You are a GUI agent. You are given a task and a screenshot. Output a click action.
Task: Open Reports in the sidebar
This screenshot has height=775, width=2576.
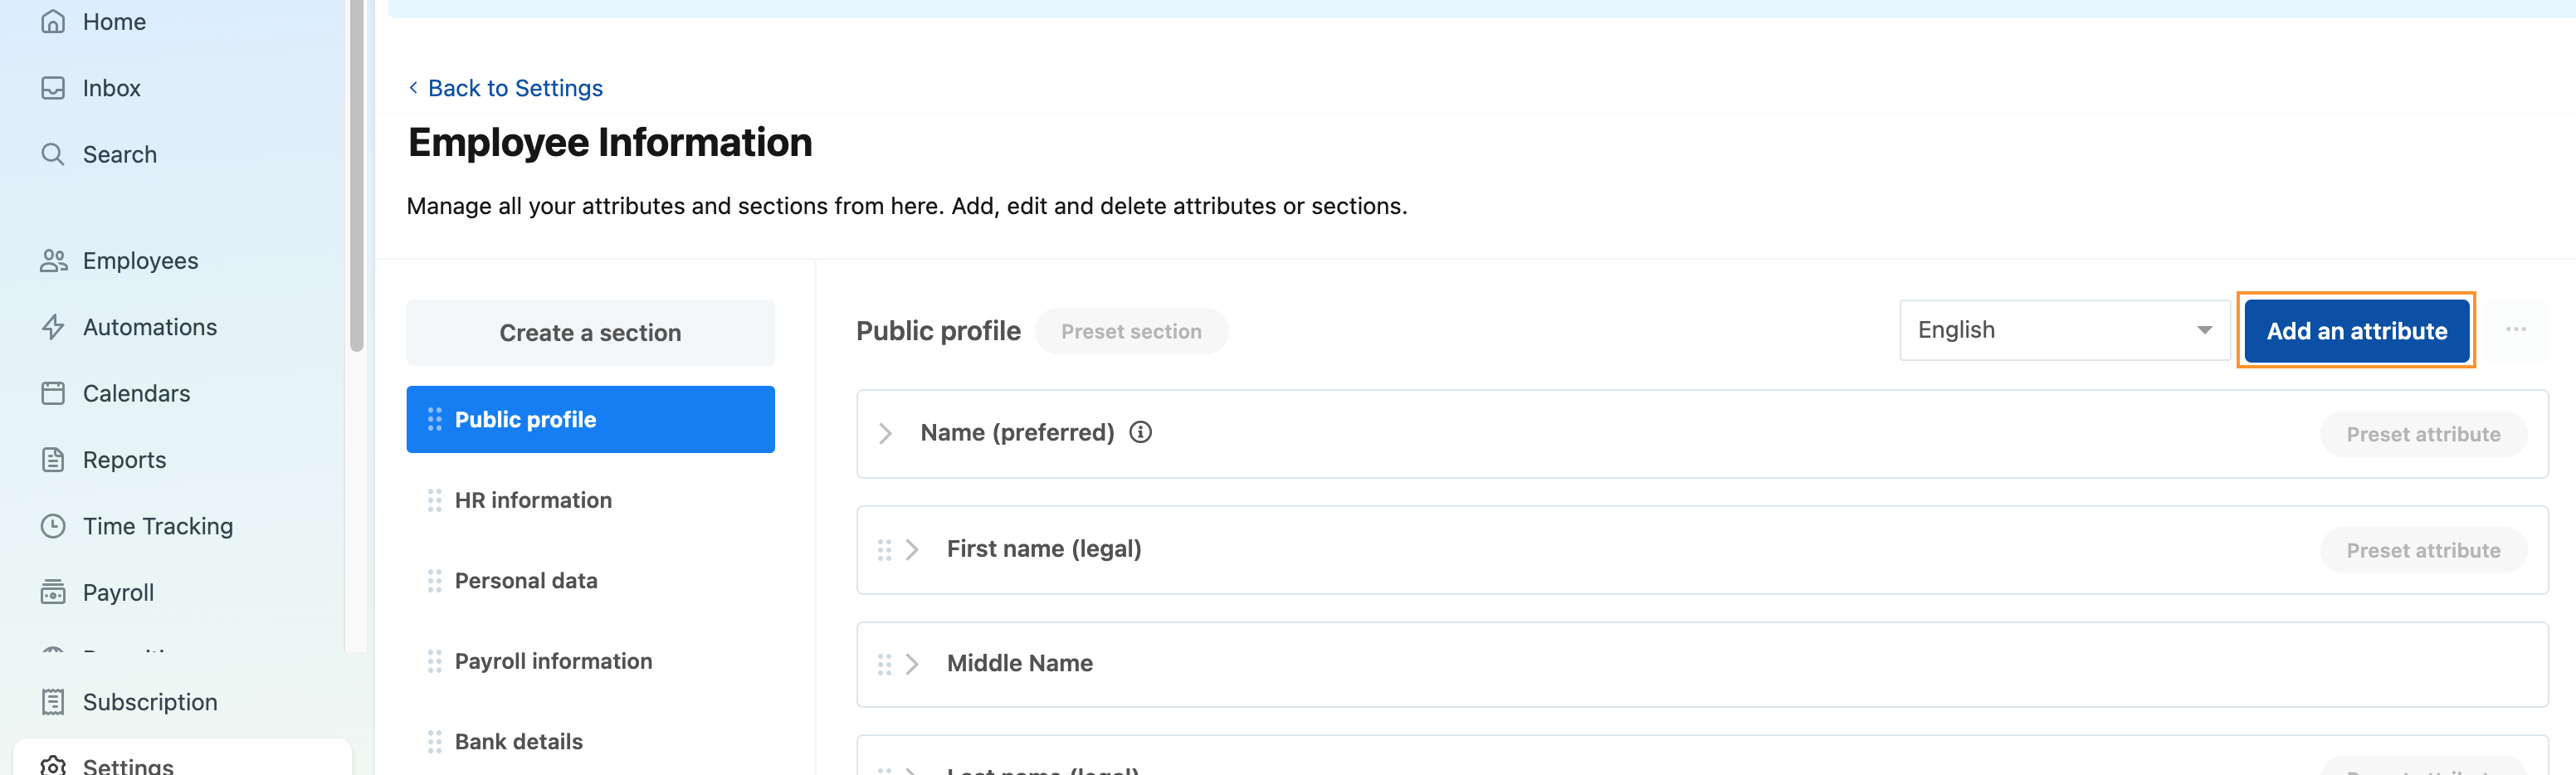click(x=124, y=460)
